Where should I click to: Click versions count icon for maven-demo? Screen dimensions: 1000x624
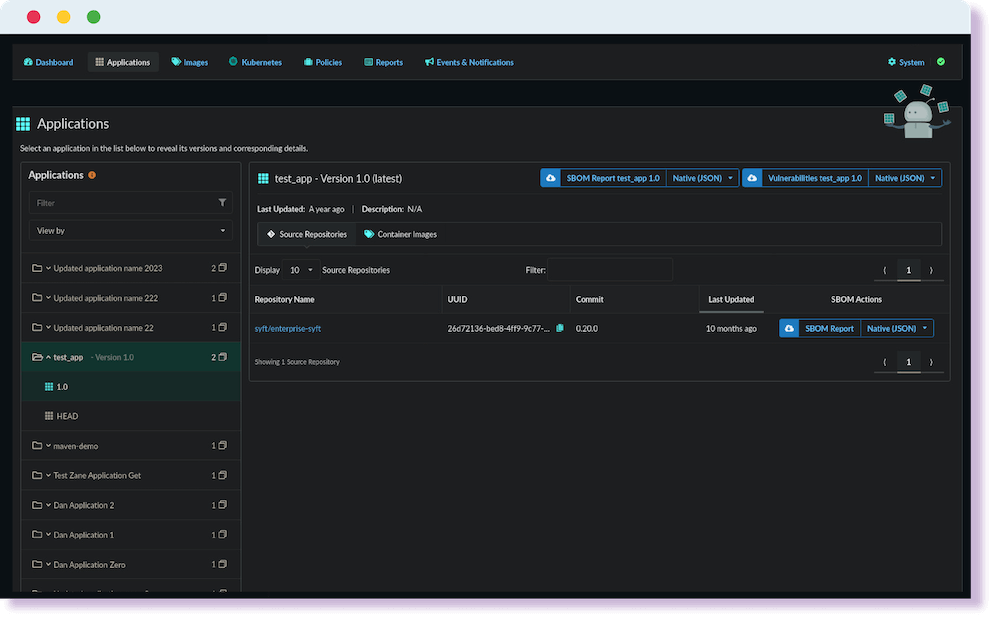click(x=223, y=446)
